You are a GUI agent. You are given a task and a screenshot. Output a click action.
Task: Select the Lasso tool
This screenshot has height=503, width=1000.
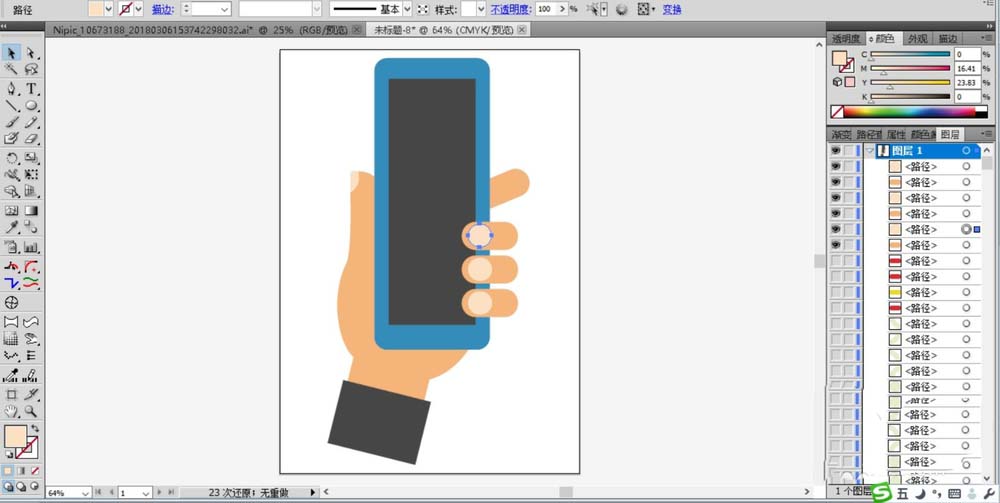(31, 69)
